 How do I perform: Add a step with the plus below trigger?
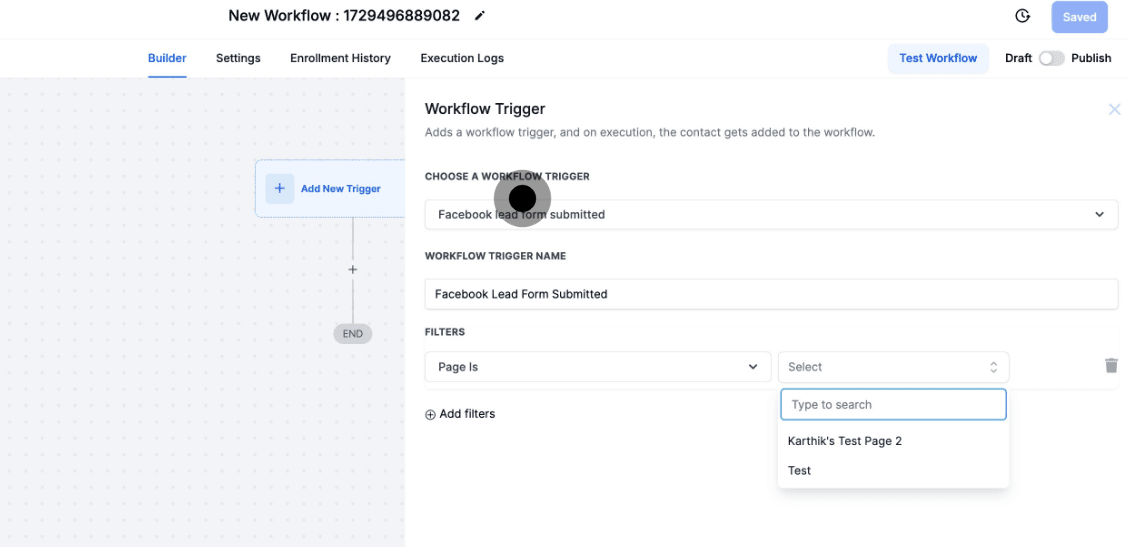tap(352, 270)
